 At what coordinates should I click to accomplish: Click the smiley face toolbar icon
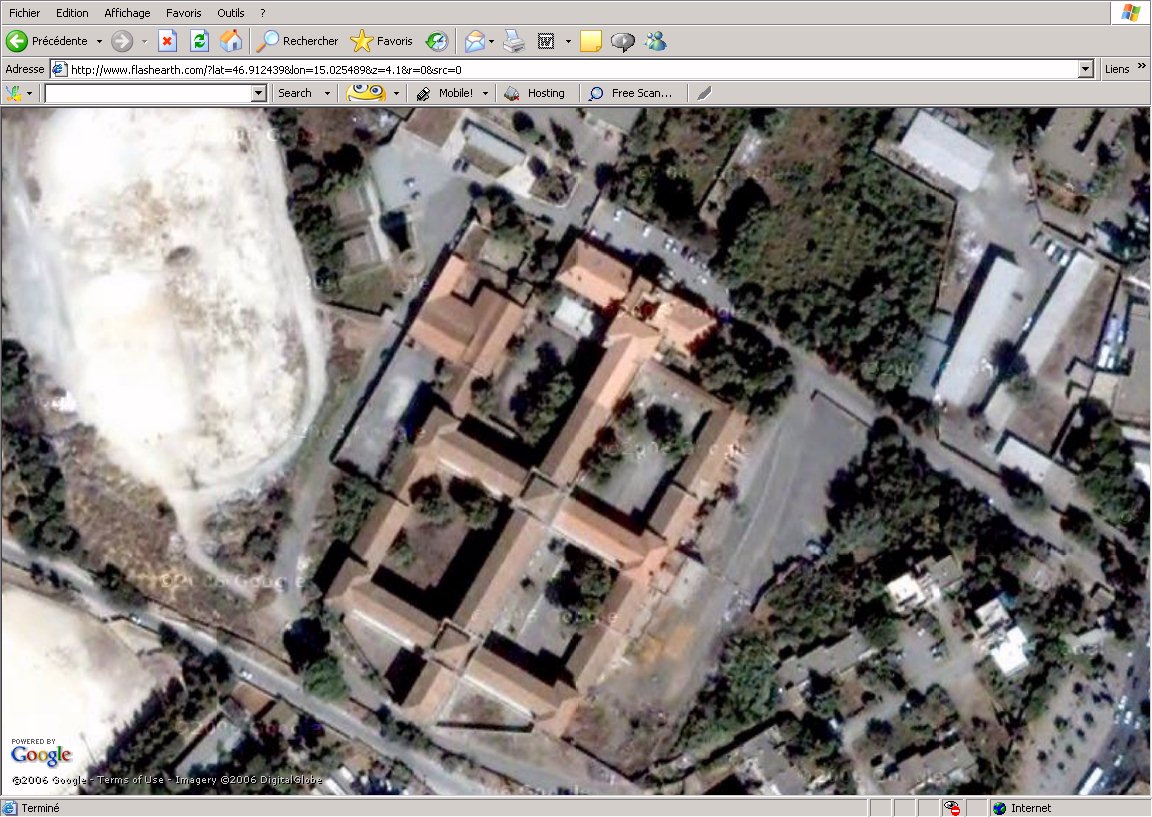click(x=366, y=93)
